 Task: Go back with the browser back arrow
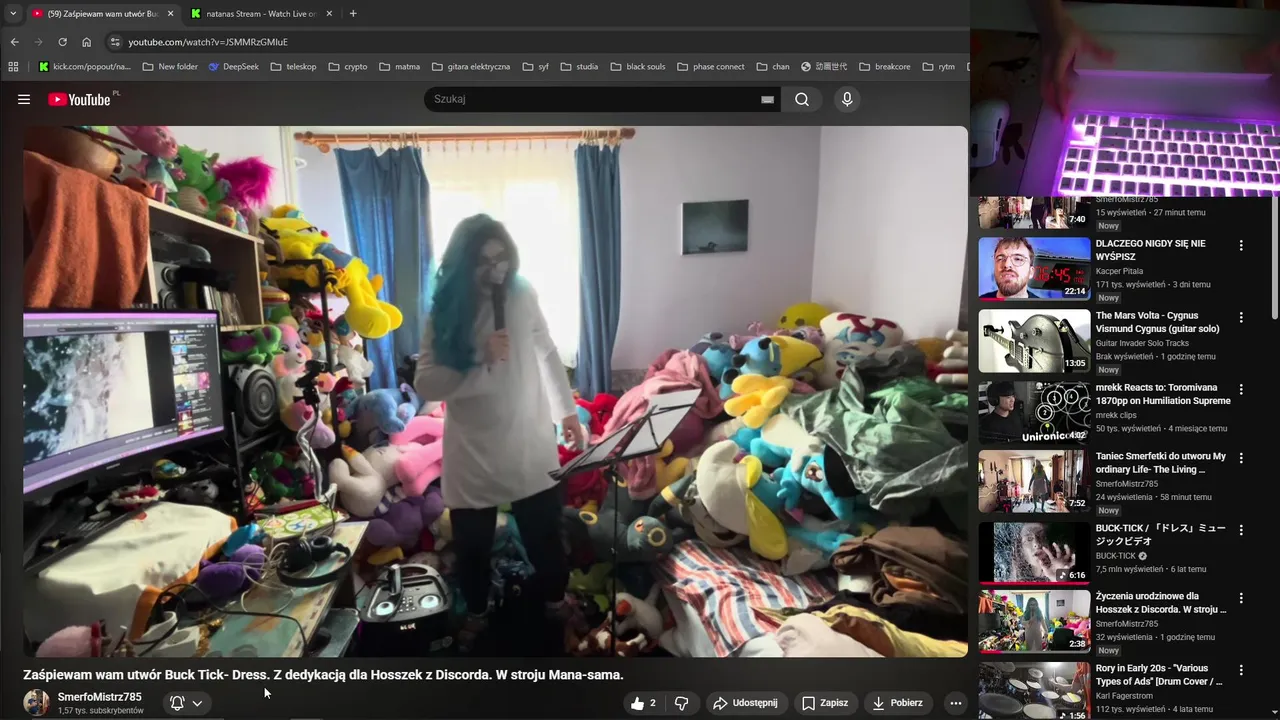point(14,42)
